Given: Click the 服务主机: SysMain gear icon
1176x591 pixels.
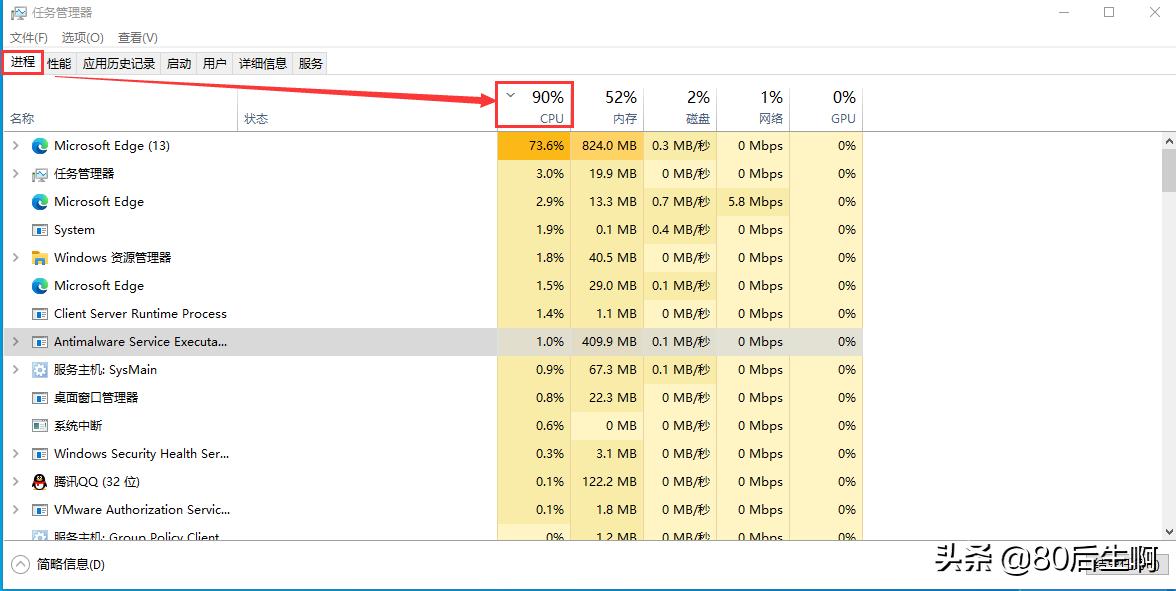Looking at the screenshot, I should coord(40,370).
